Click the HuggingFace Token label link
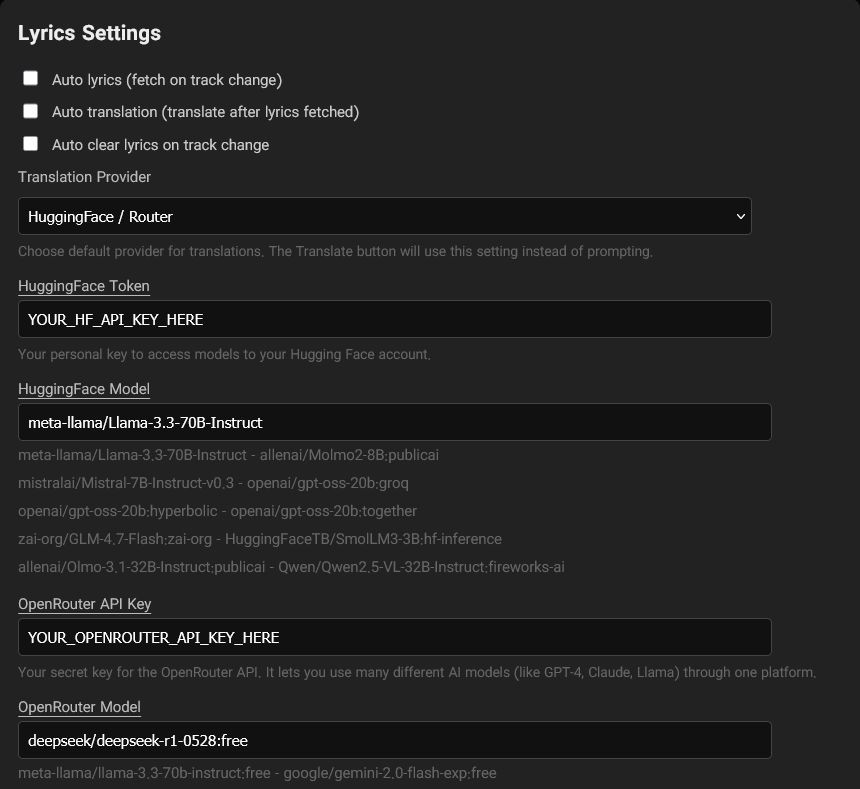This screenshot has height=789, width=860. [84, 286]
